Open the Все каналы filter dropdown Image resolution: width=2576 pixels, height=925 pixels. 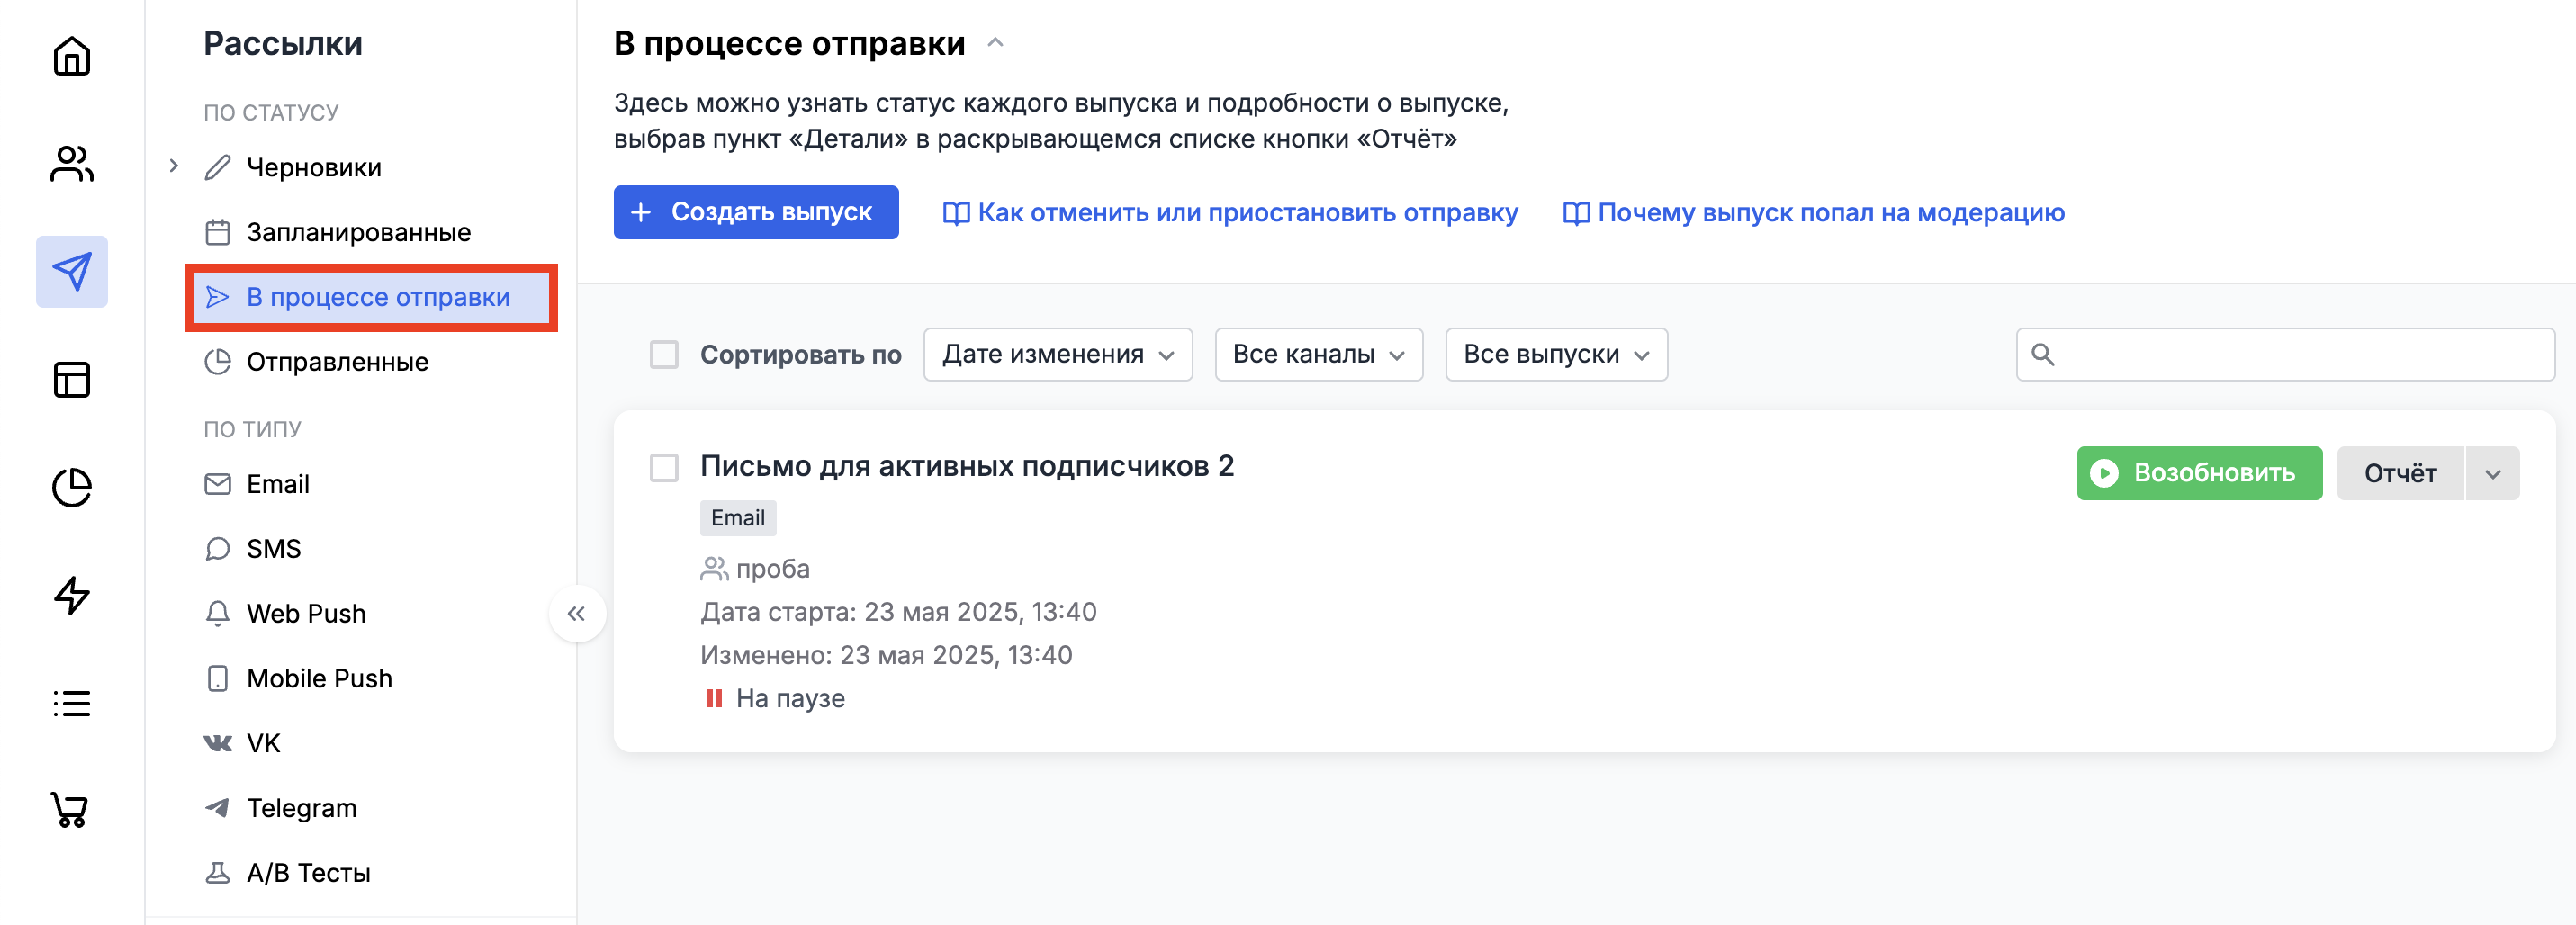[x=1317, y=355]
